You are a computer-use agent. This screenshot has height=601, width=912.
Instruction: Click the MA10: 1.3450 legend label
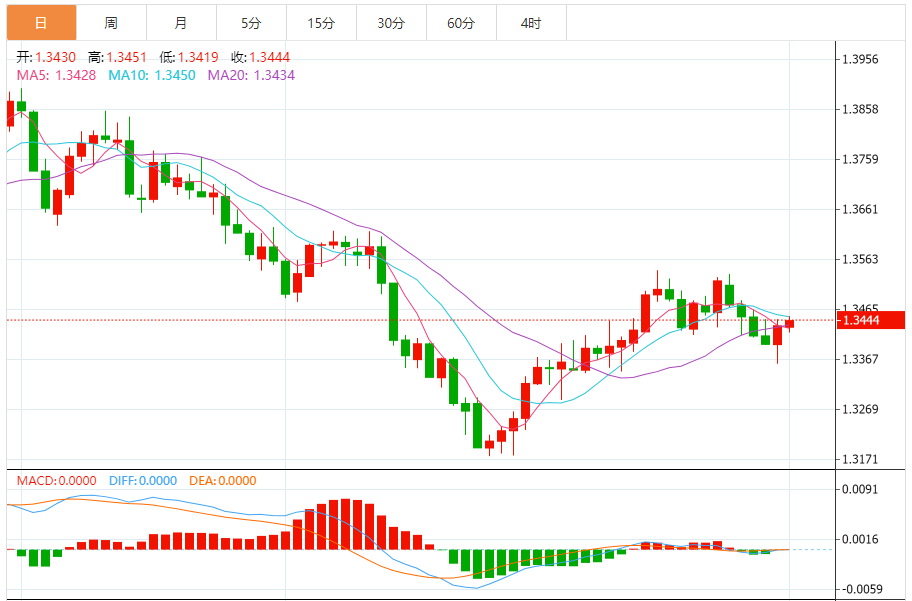click(152, 75)
